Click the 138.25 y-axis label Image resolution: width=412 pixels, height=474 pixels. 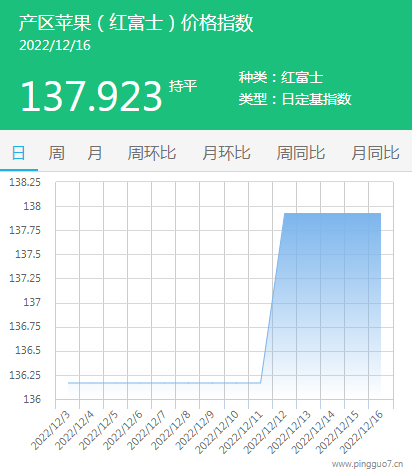(25, 182)
